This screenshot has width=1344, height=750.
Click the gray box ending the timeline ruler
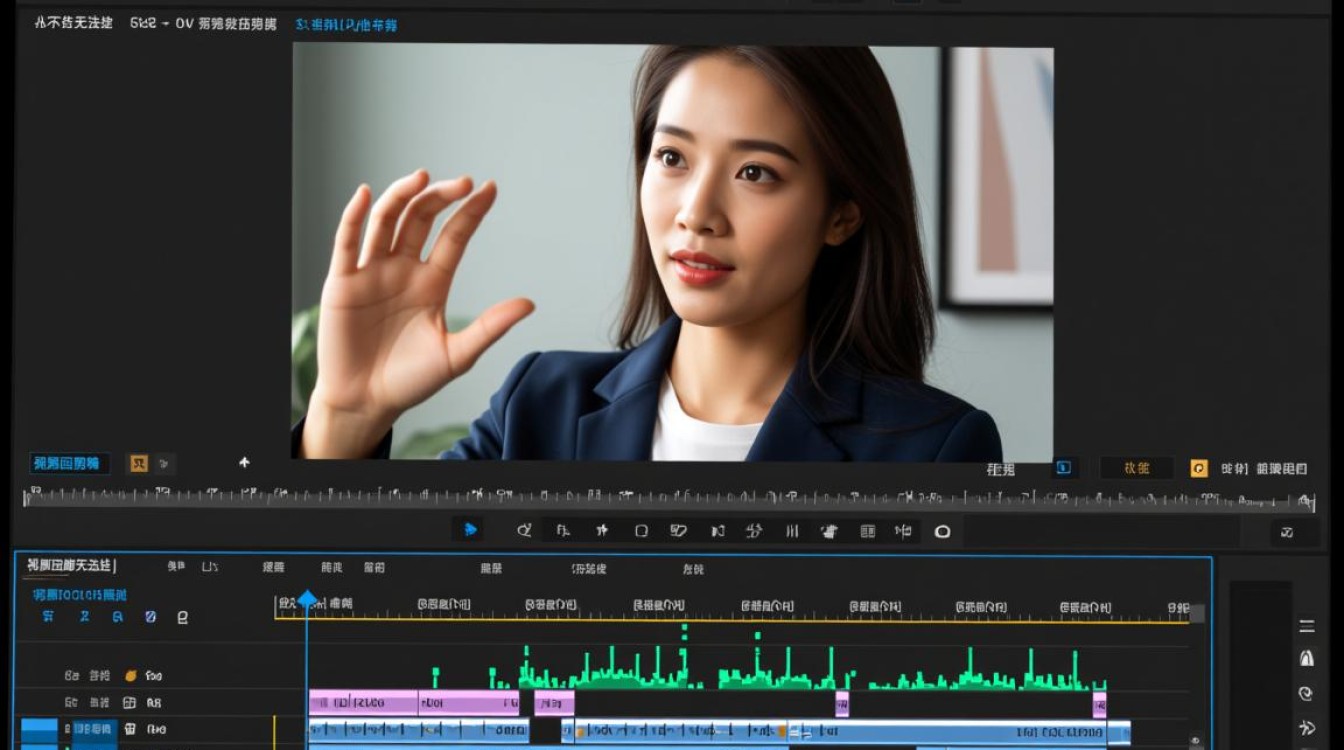click(x=1196, y=612)
